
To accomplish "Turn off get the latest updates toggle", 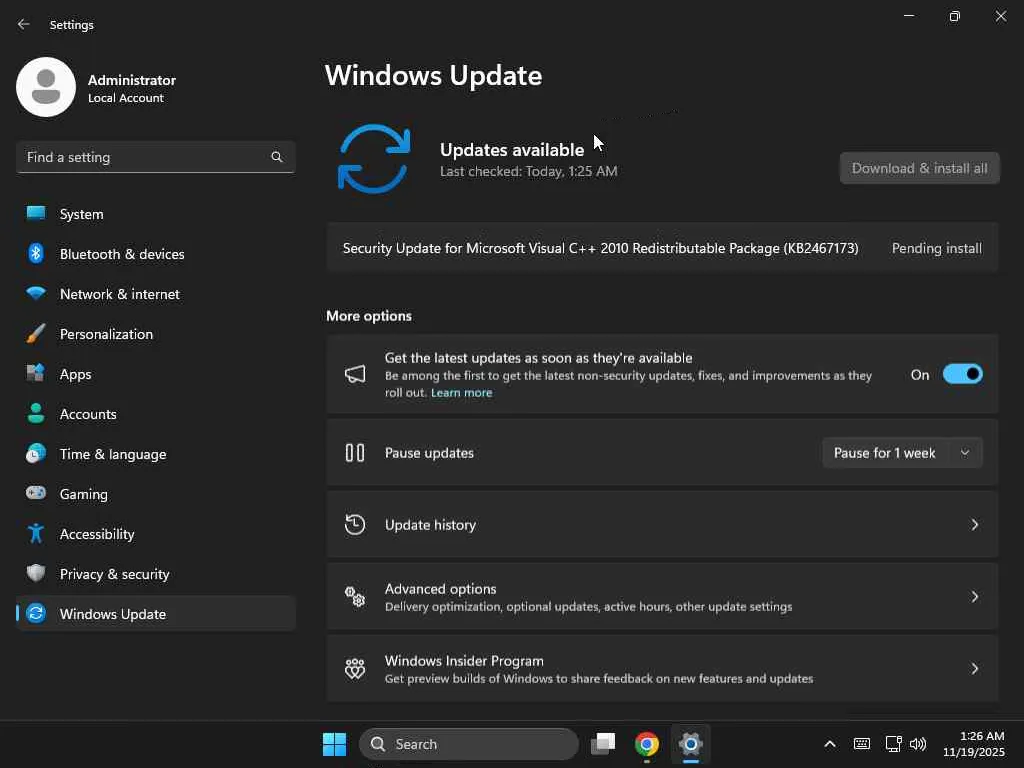I will tap(963, 374).
